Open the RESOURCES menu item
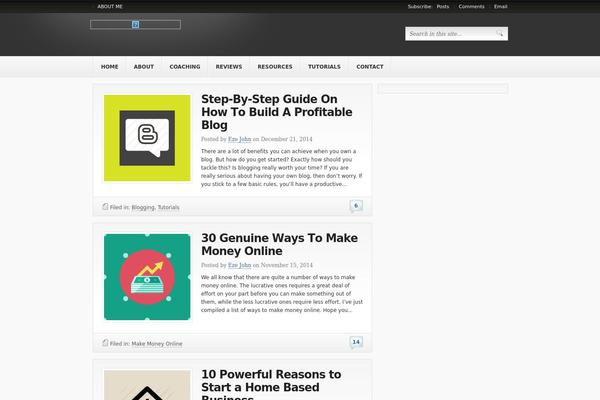The width and height of the screenshot is (600, 400). click(275, 67)
